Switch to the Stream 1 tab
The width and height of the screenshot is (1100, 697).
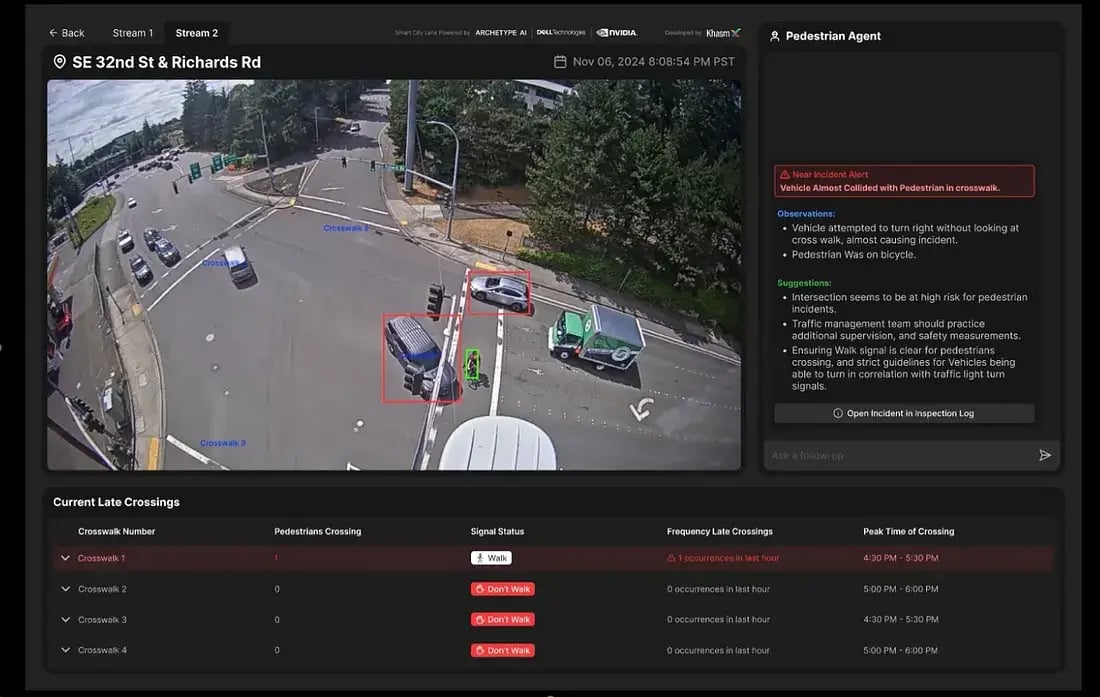(x=133, y=33)
